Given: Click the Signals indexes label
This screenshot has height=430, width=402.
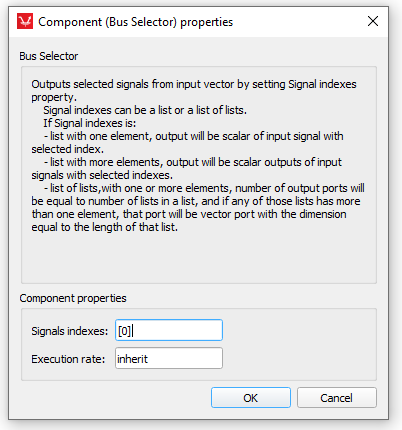Looking at the screenshot, I should point(70,331).
